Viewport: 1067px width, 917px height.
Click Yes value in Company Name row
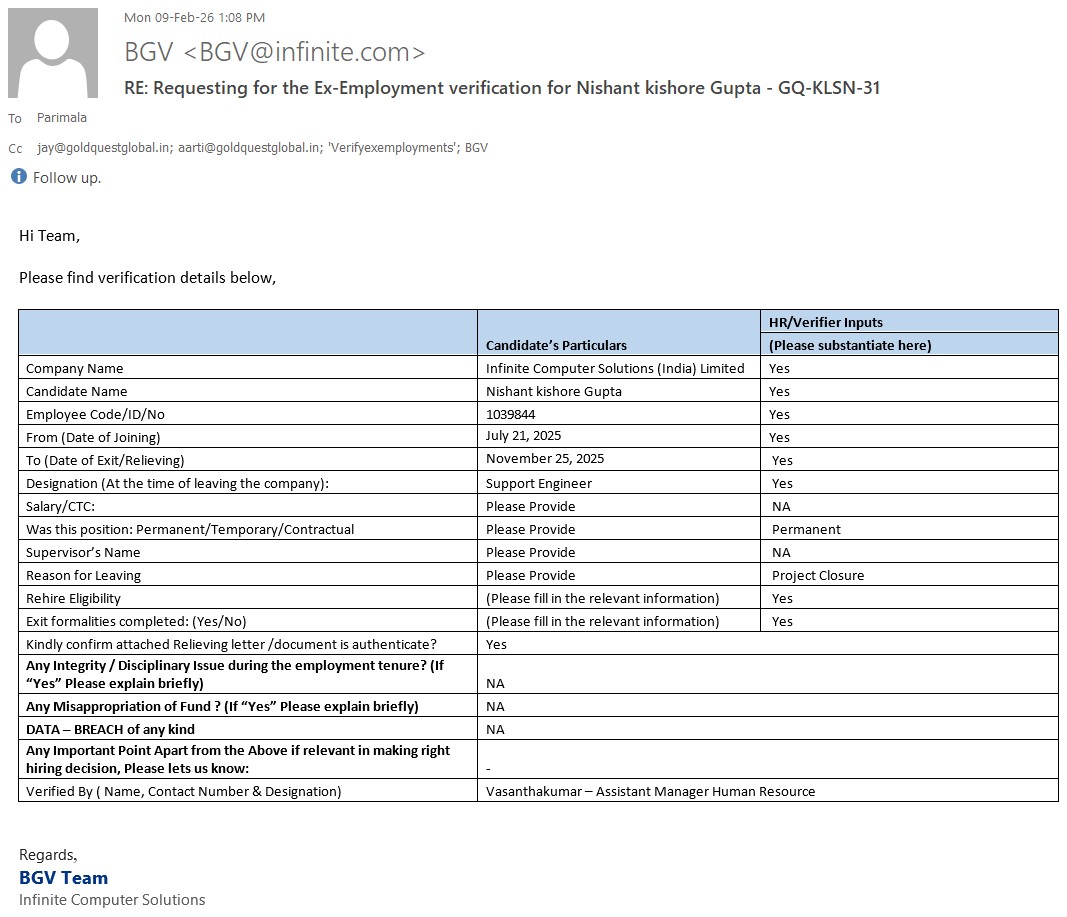(779, 368)
